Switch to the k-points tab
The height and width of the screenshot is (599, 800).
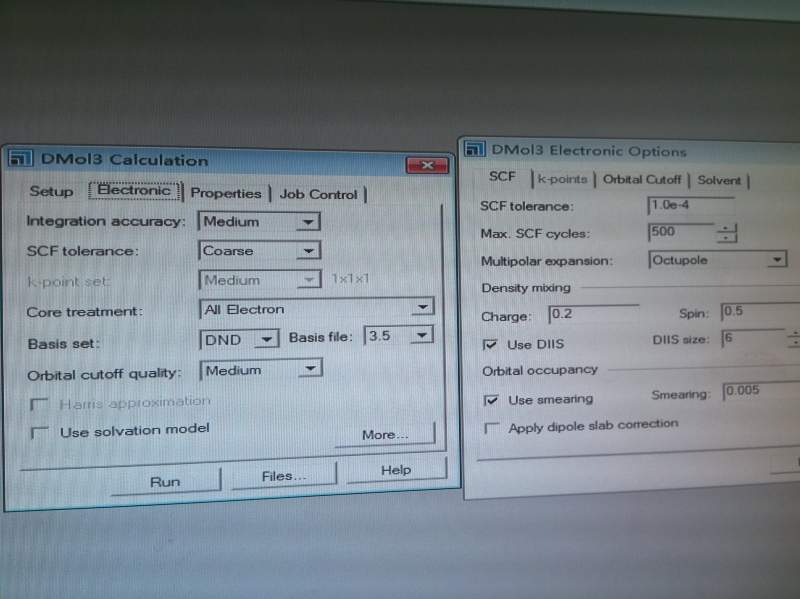(x=562, y=179)
